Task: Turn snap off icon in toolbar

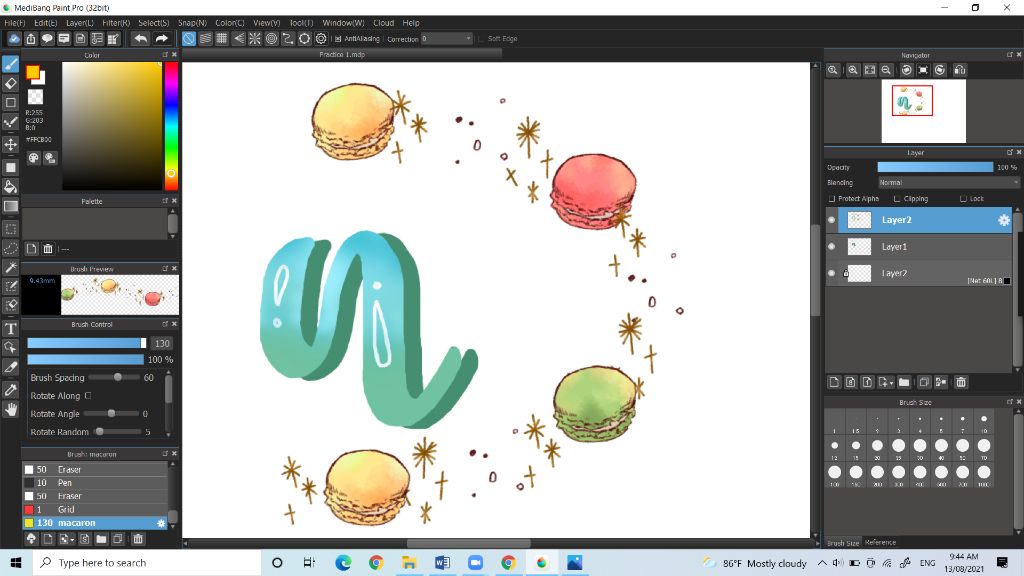Action: [188, 39]
